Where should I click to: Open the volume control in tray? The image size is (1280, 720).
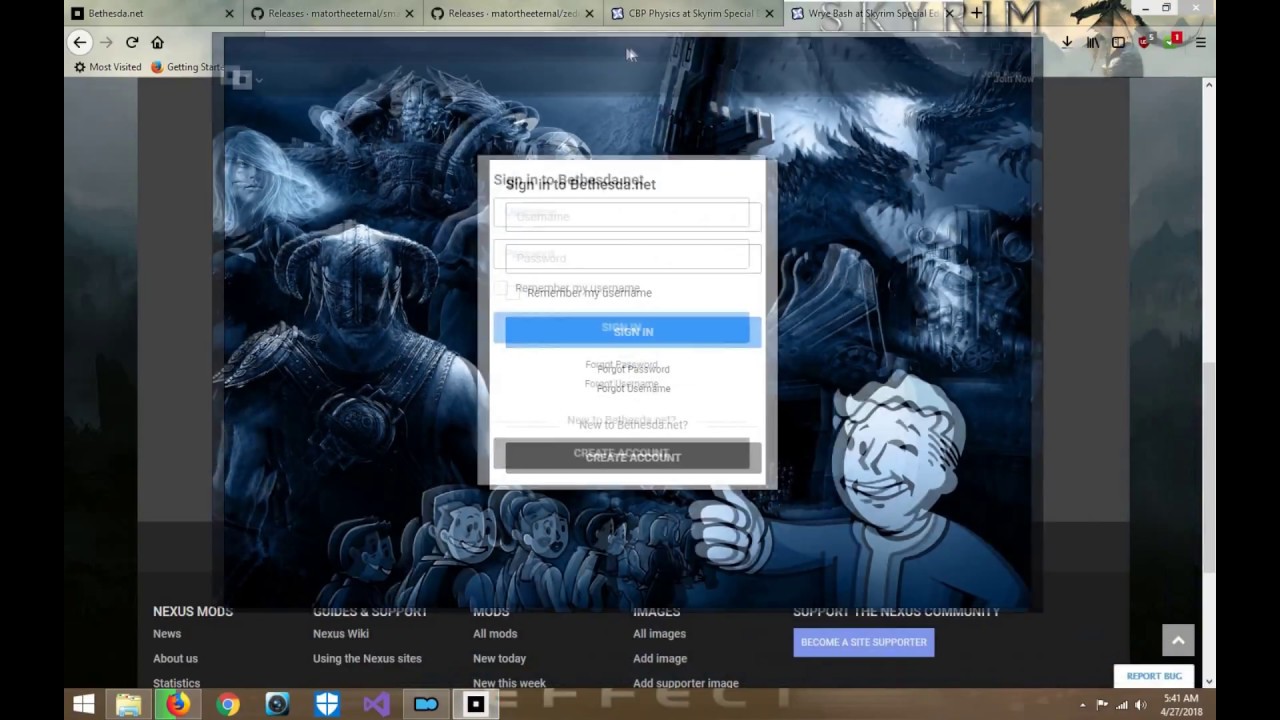click(1140, 705)
